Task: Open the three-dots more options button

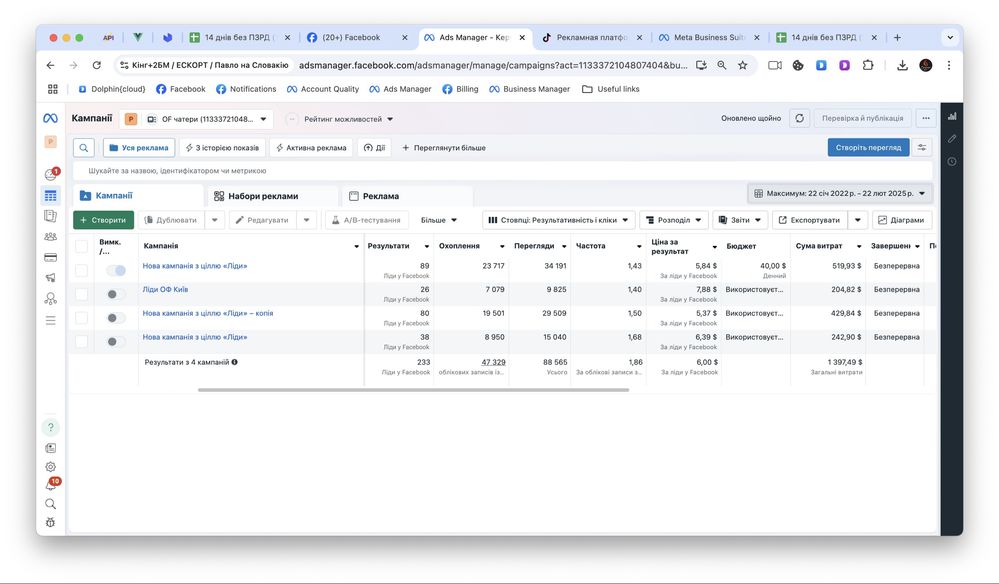Action: [926, 118]
